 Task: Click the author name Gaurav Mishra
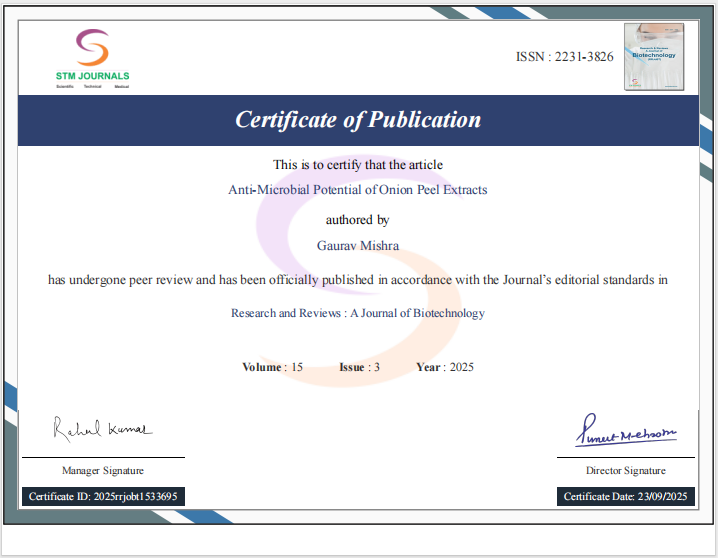click(x=358, y=245)
